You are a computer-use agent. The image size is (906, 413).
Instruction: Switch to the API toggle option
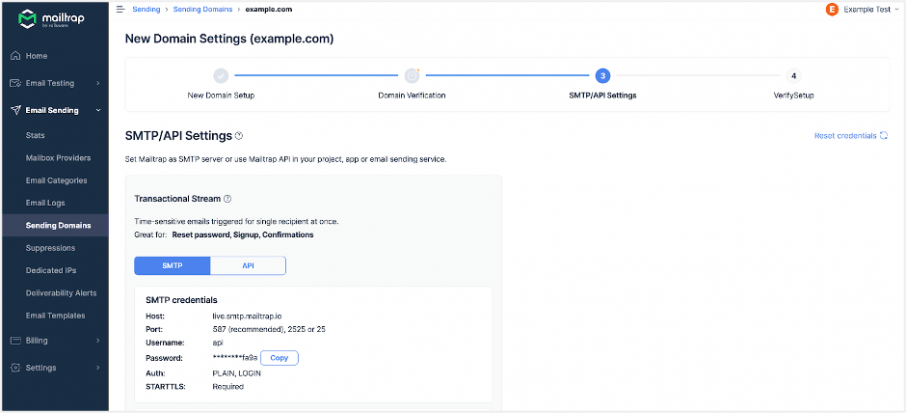pyautogui.click(x=248, y=266)
